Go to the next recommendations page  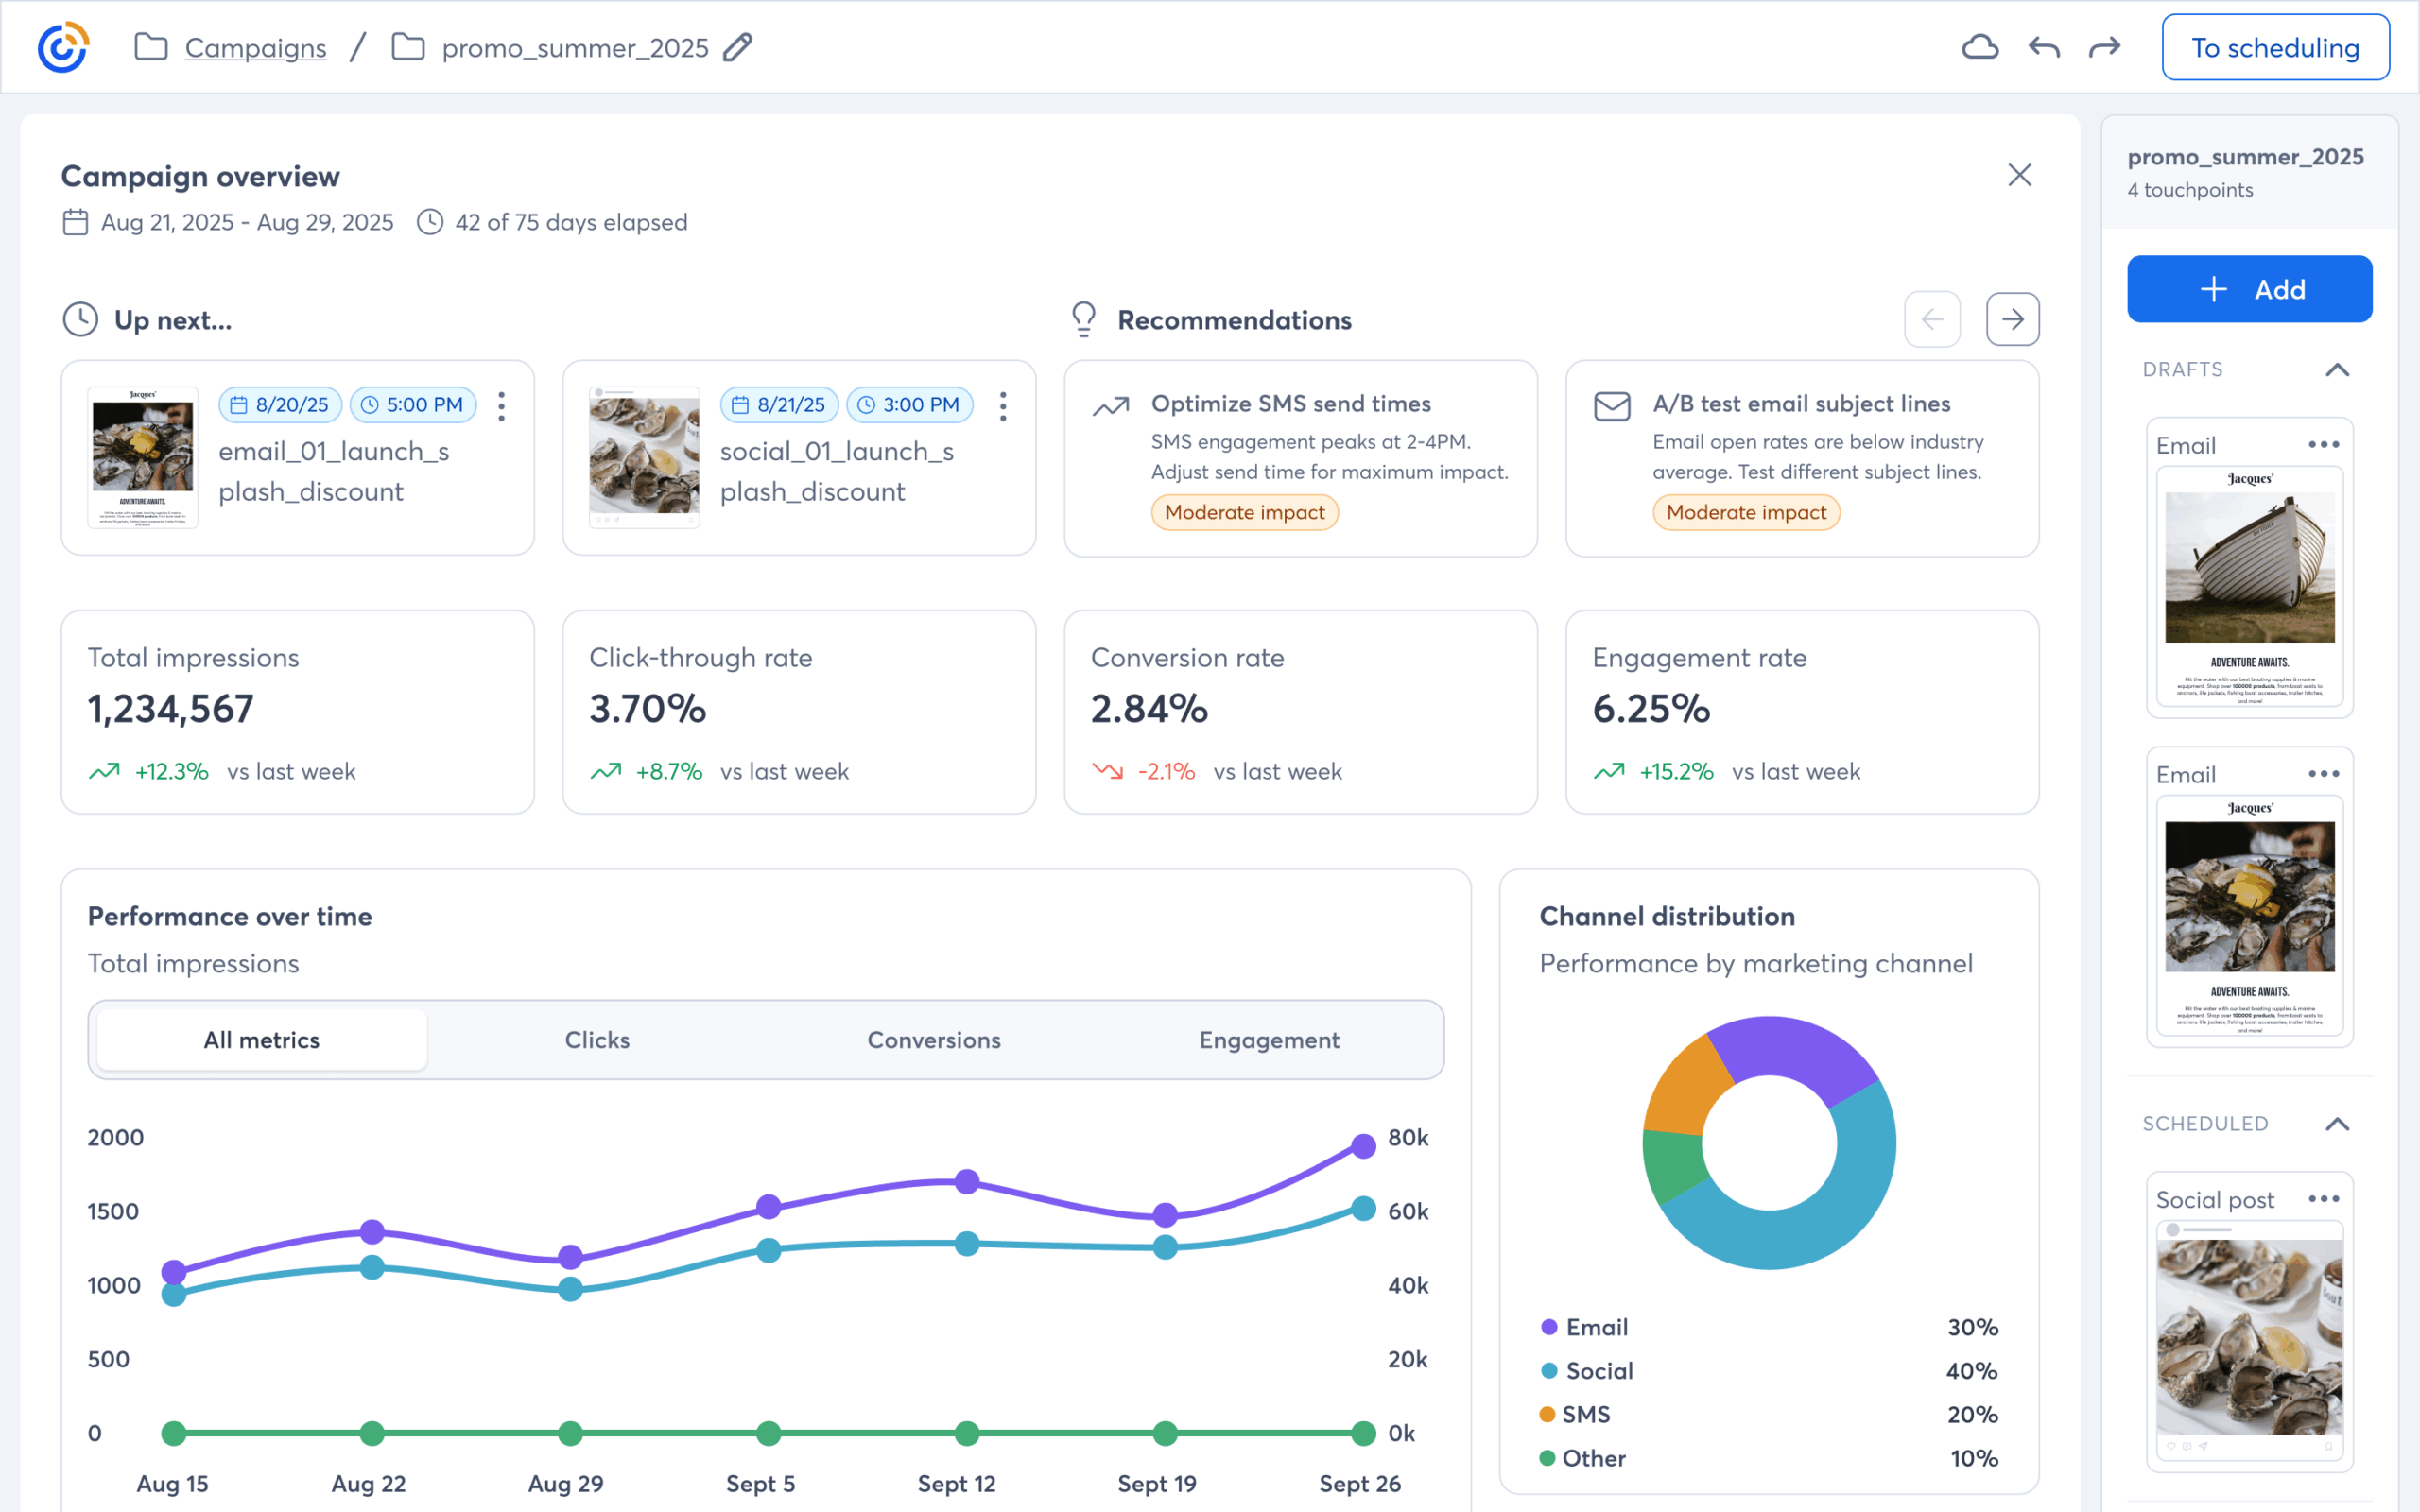tap(2012, 319)
